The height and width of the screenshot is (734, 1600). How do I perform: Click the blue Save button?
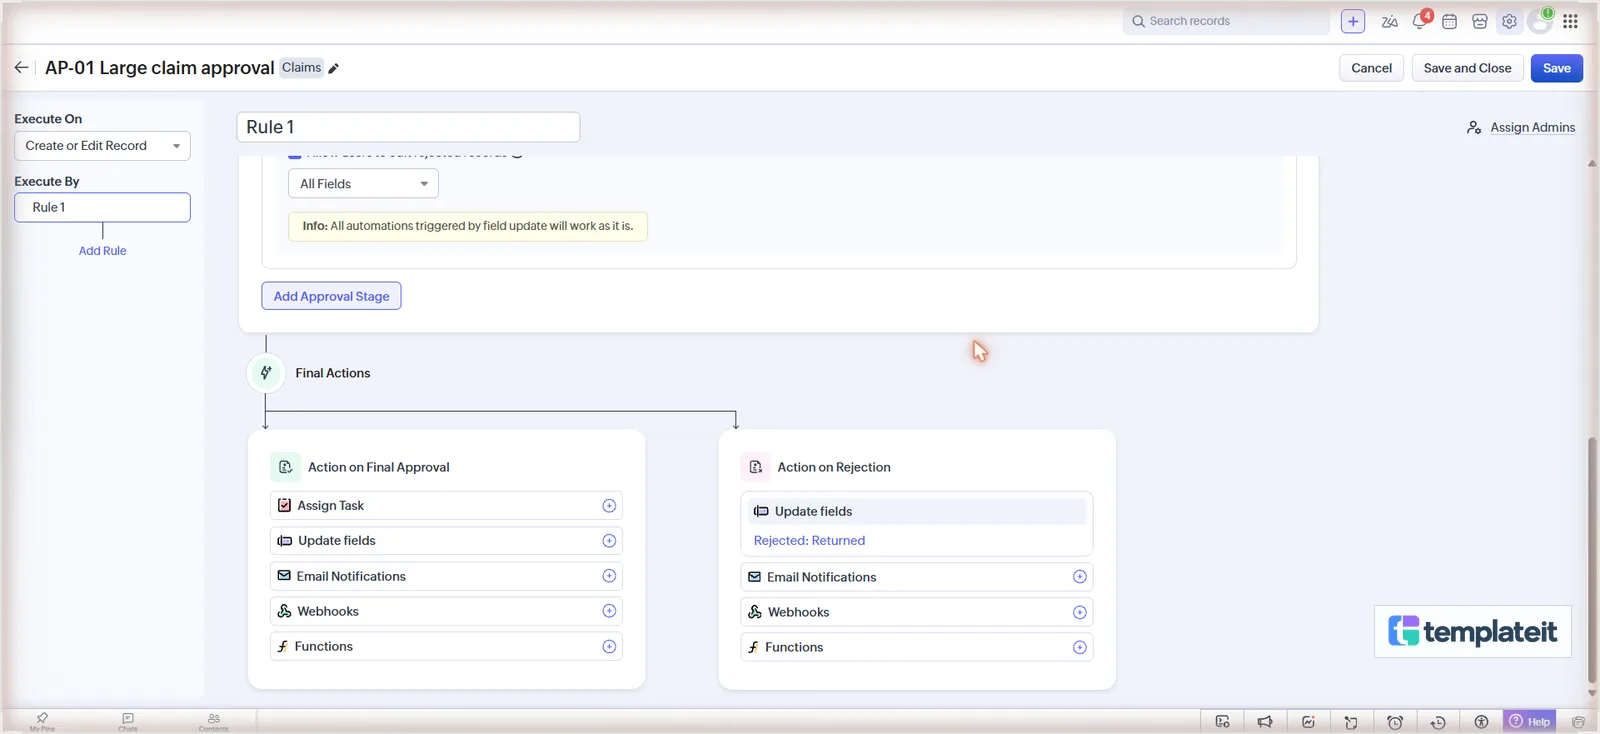pos(1556,68)
